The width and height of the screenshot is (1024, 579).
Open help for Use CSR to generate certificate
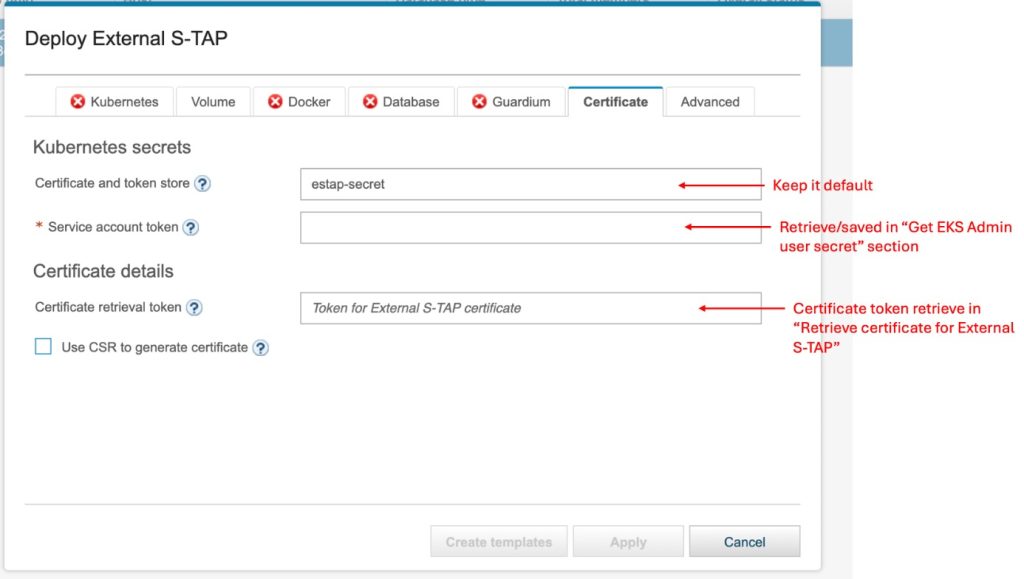tap(261, 348)
